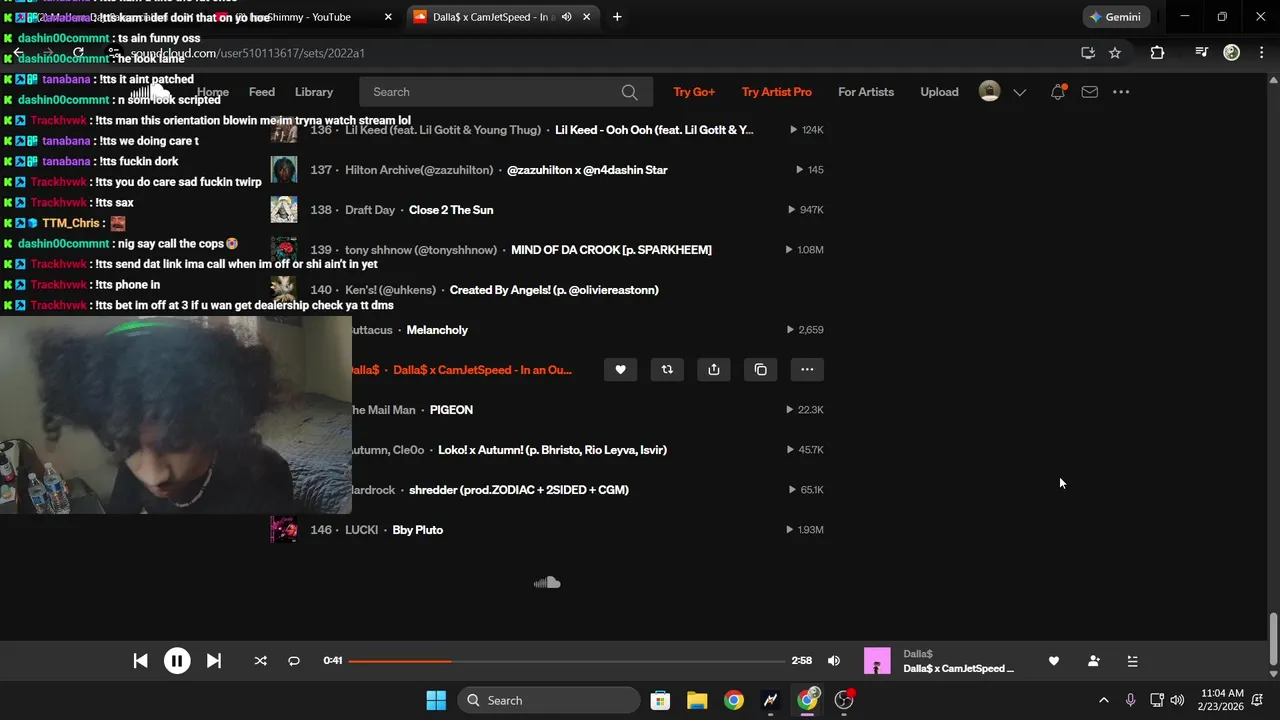Install or cast page icon in address bar
This screenshot has width=1280, height=720.
point(1088,53)
